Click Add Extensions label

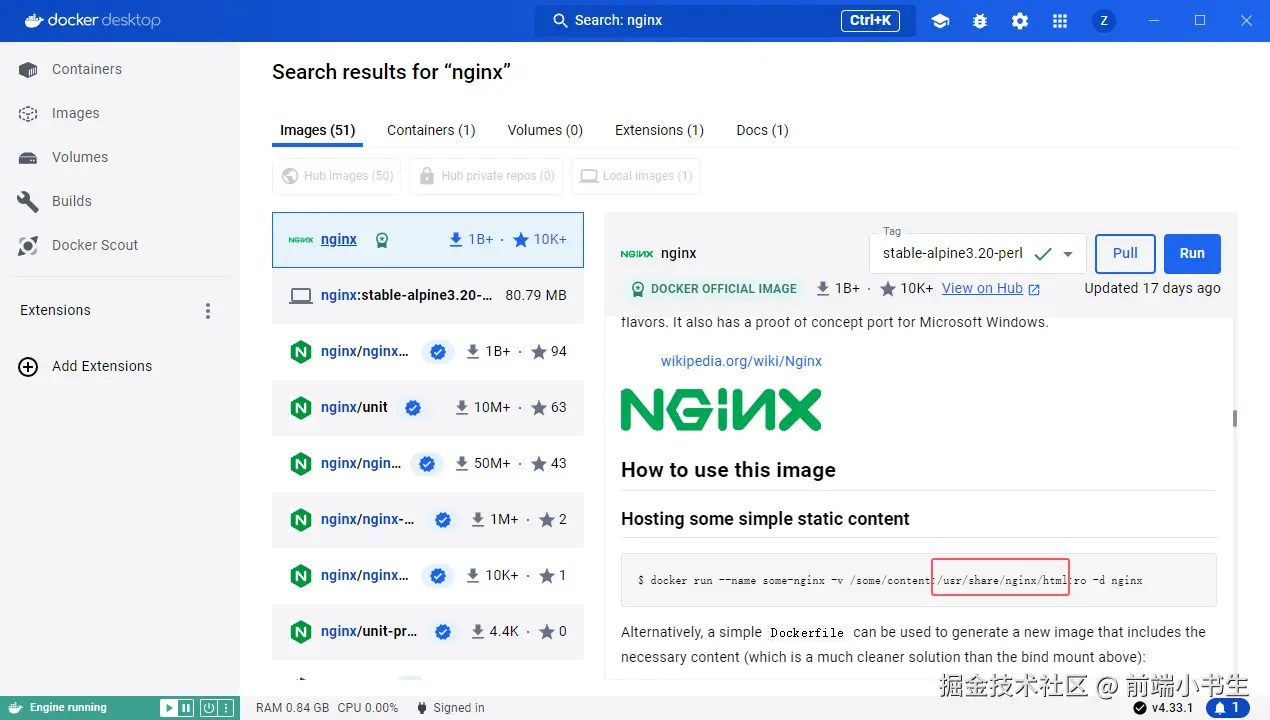point(102,367)
